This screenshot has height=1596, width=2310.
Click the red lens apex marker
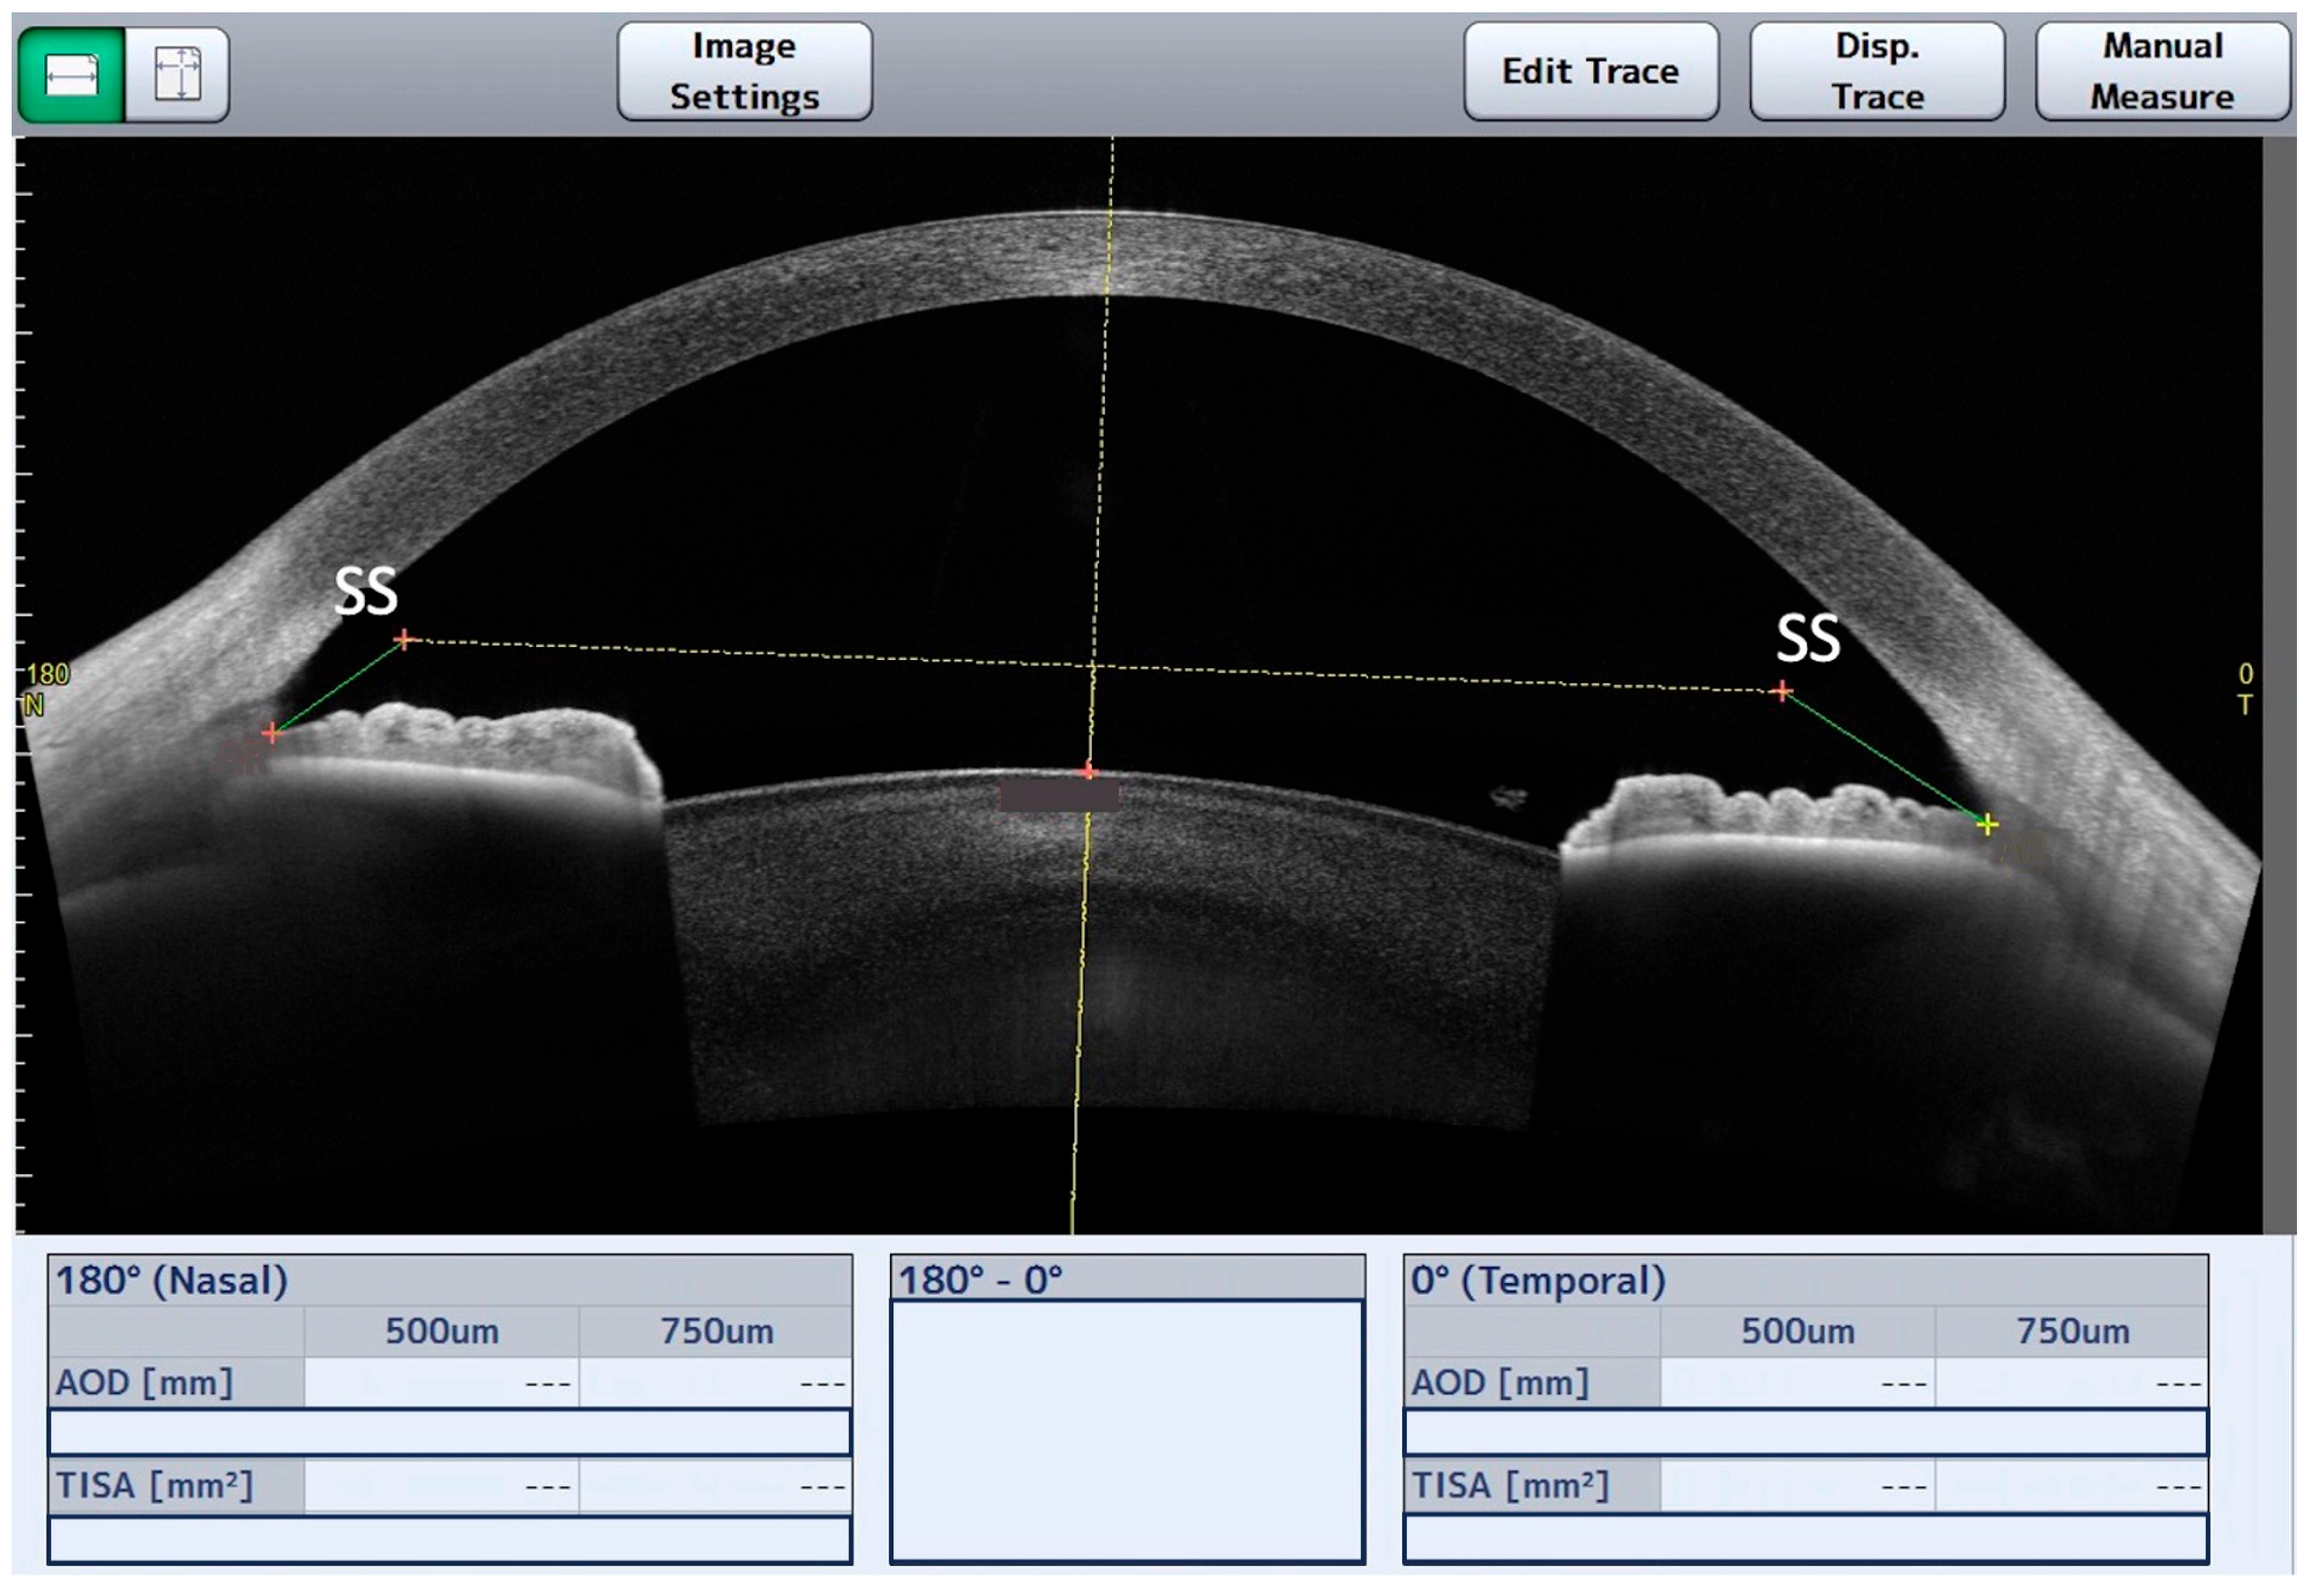[x=1089, y=771]
